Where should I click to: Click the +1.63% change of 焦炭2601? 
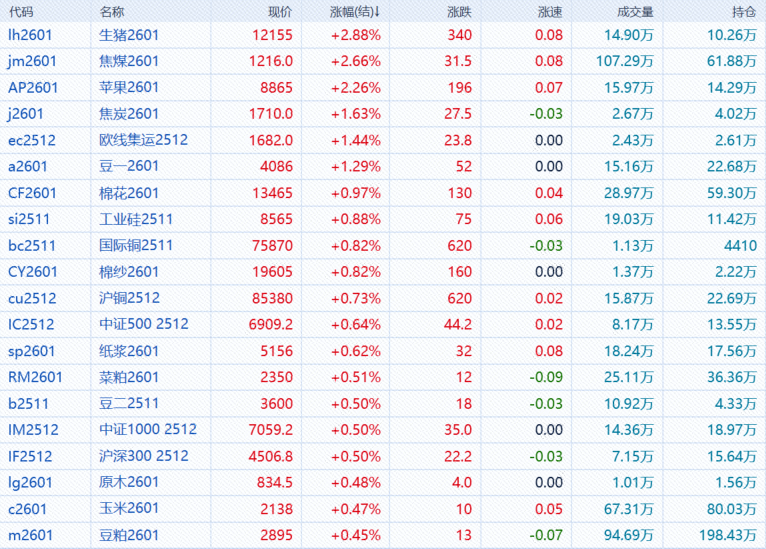pos(355,114)
